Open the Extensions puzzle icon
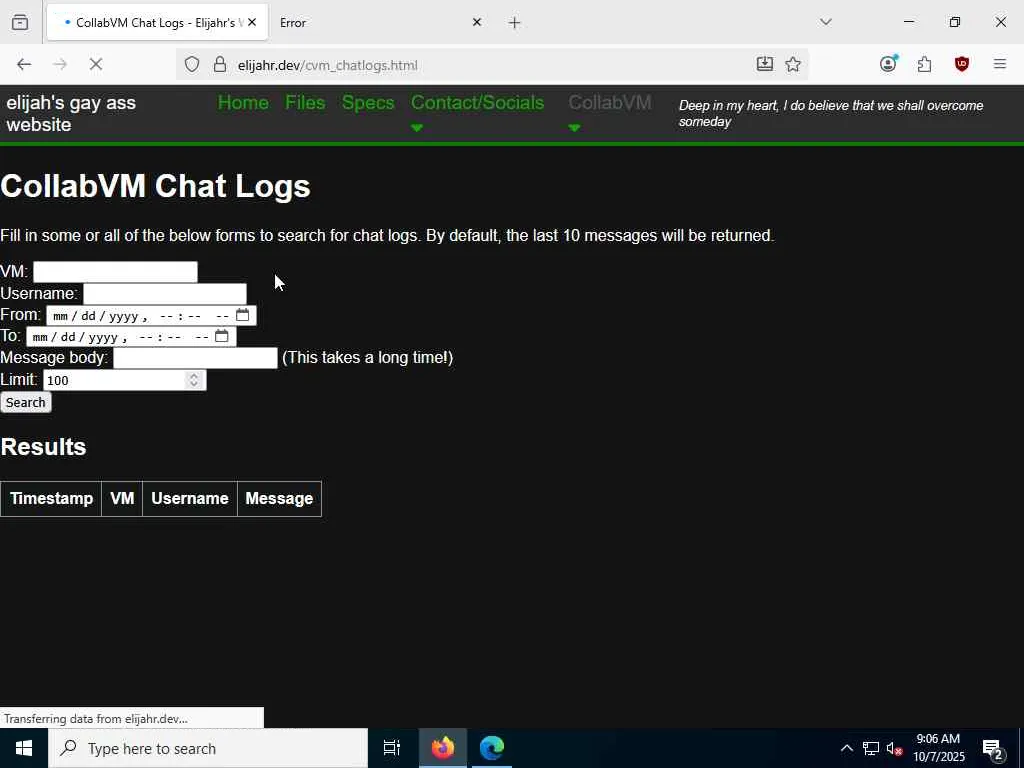This screenshot has height=768, width=1024. [924, 64]
